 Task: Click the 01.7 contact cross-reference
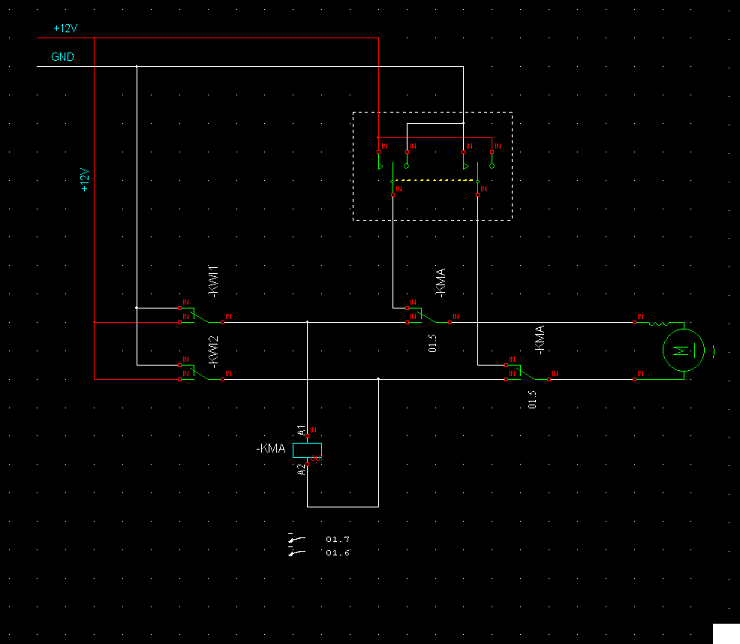tap(337, 540)
